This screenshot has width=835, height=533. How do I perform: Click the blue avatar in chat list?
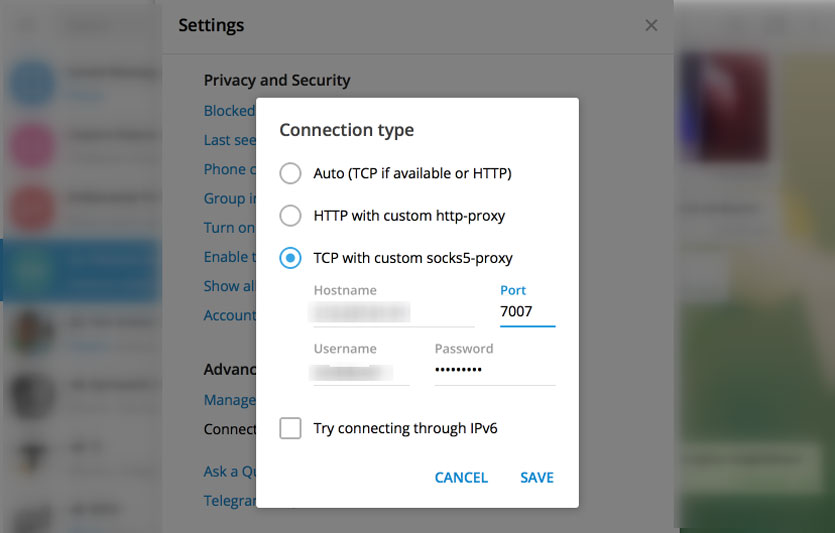pos(32,84)
